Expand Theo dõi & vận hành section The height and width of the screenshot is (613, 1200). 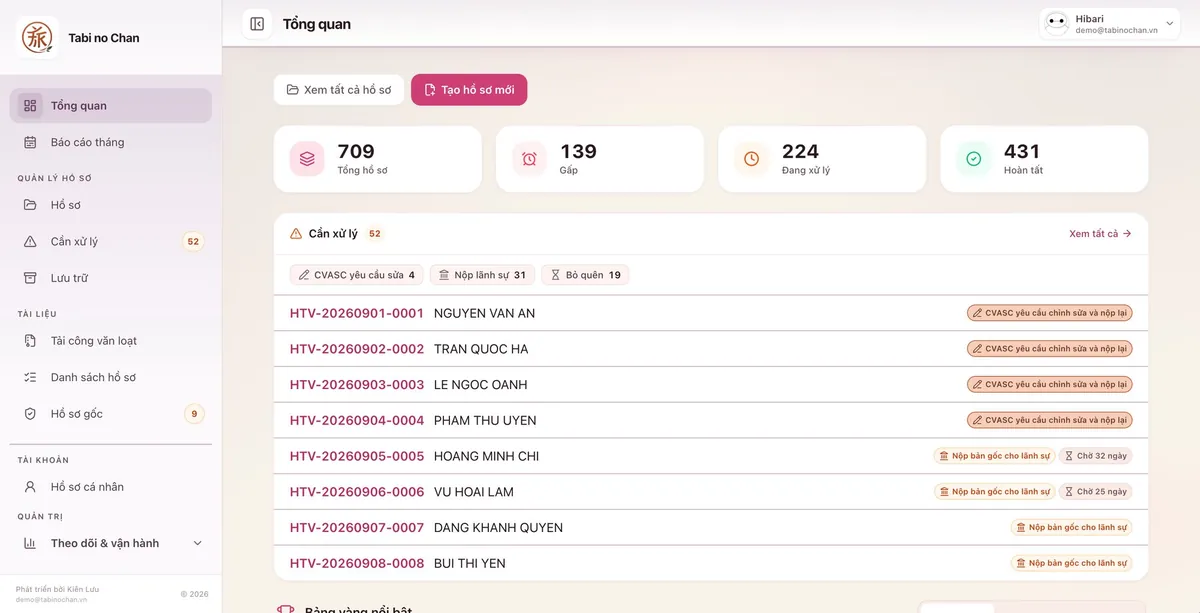pyautogui.click(x=111, y=543)
